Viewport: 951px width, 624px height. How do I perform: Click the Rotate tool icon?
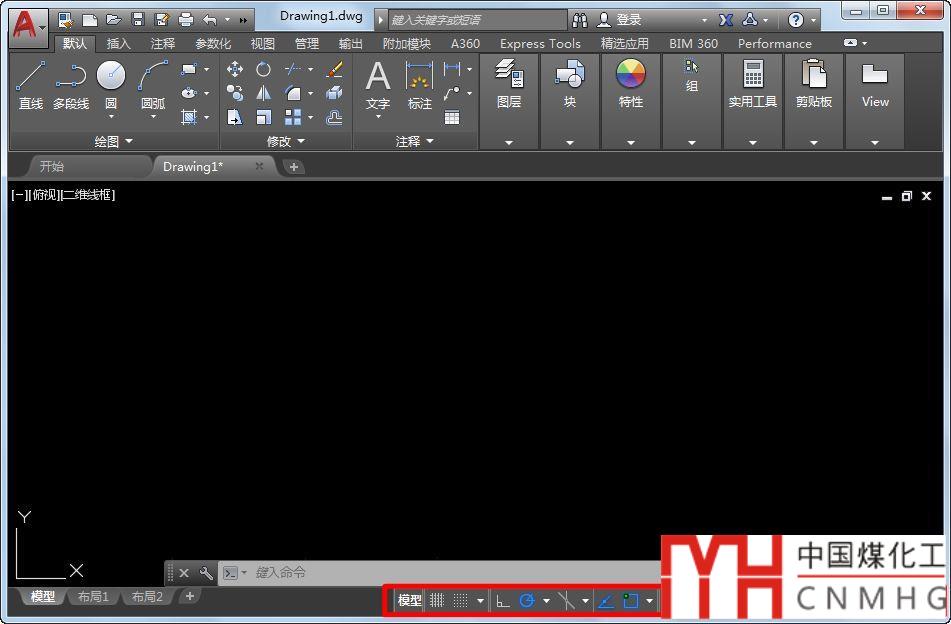(x=263, y=69)
